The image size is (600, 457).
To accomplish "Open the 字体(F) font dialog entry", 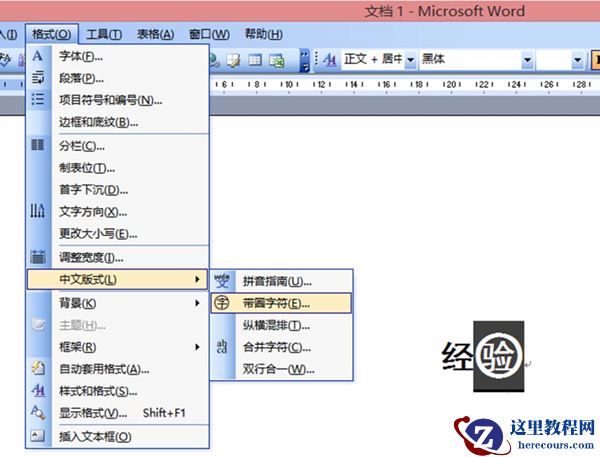I will (x=117, y=56).
